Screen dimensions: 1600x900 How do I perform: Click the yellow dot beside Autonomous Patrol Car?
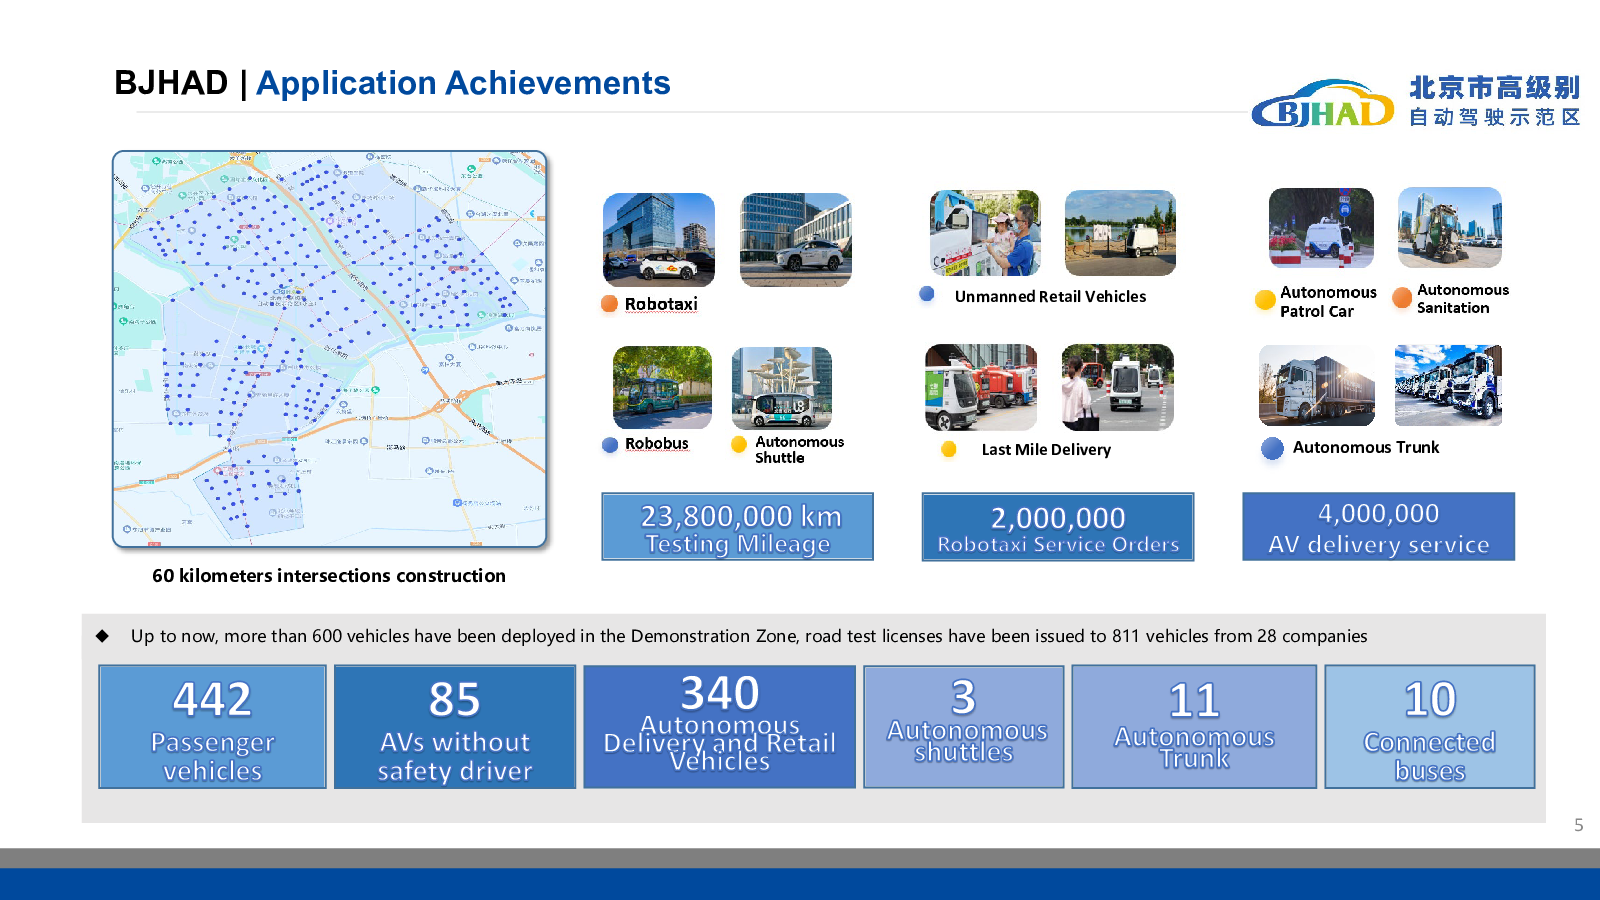tap(1265, 299)
